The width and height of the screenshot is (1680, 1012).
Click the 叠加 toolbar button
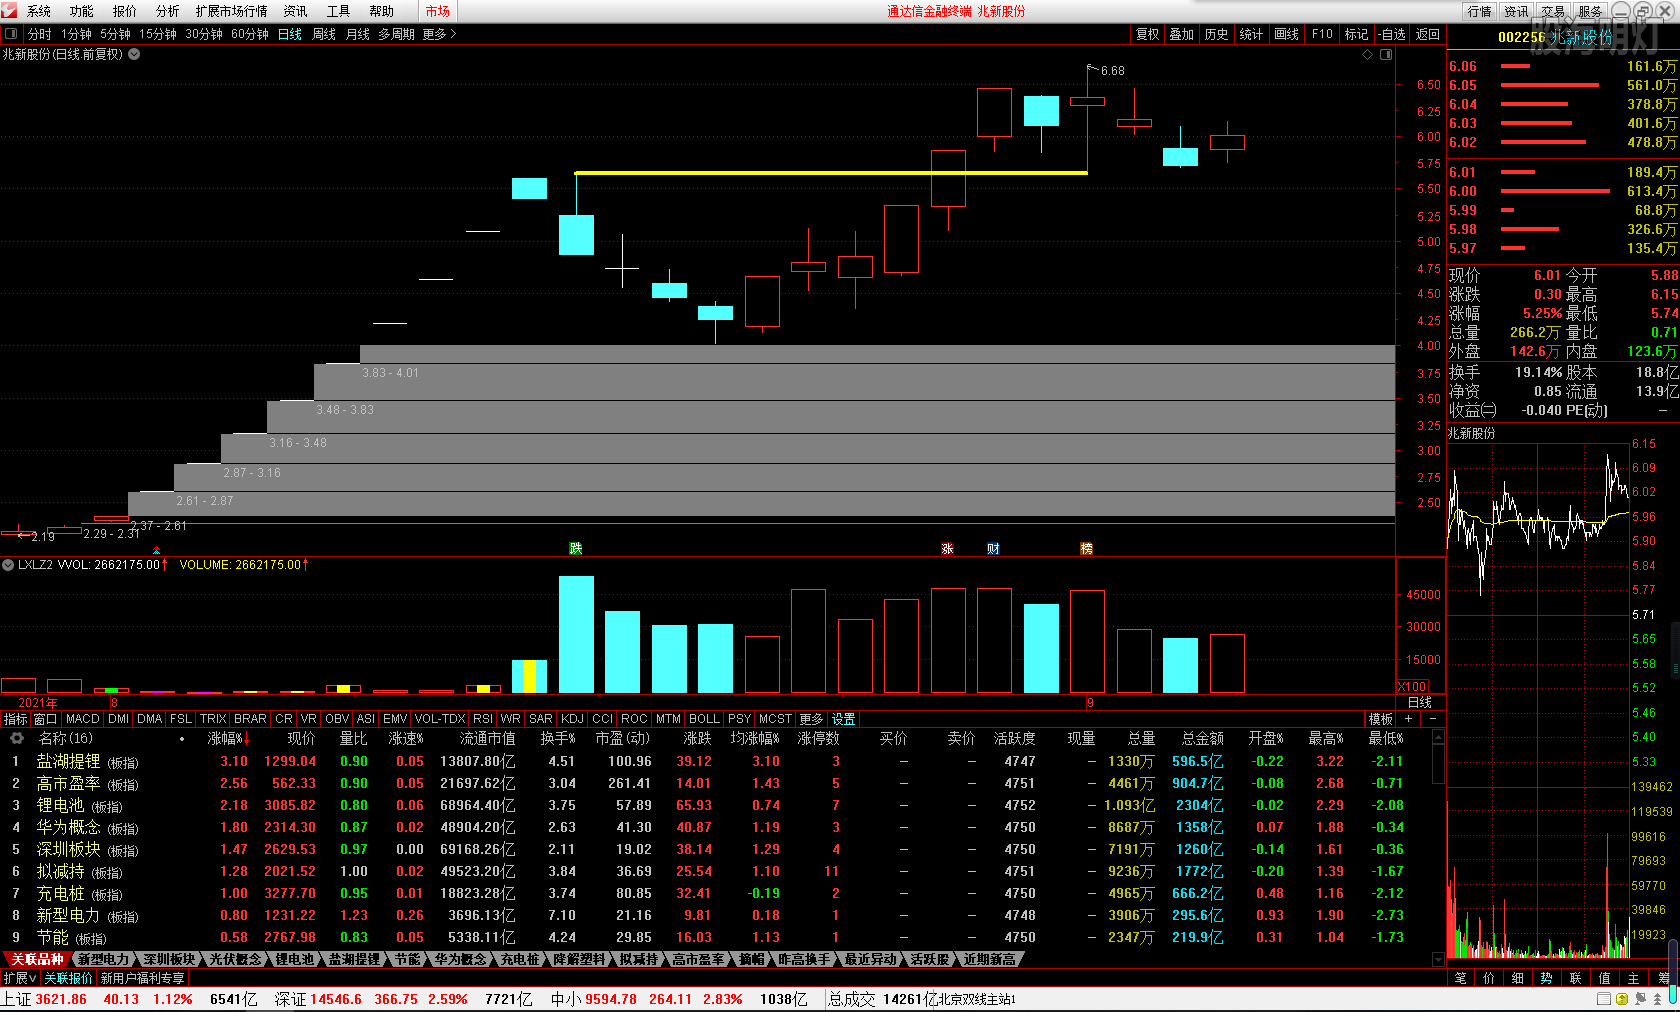tap(1182, 34)
